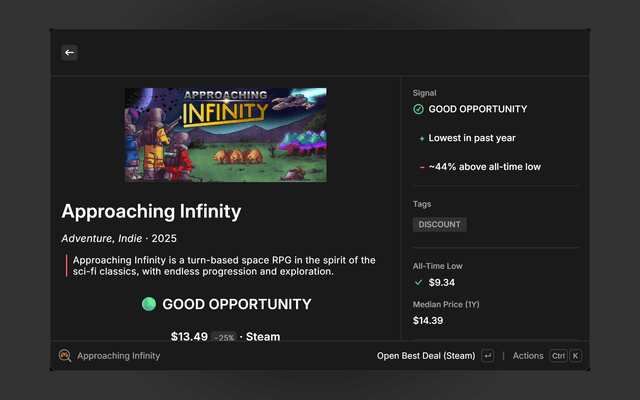This screenshot has width=640, height=400.
Task: Open Best Deal (Steam)
Action: 426,356
